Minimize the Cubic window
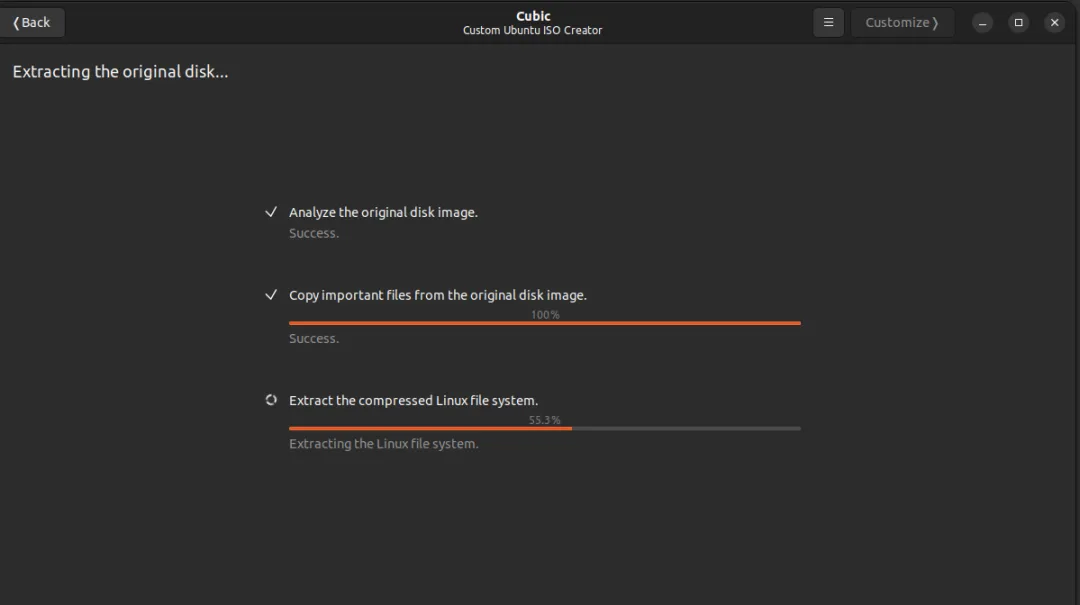Screen dimensions: 1080x605 pos(982,23)
